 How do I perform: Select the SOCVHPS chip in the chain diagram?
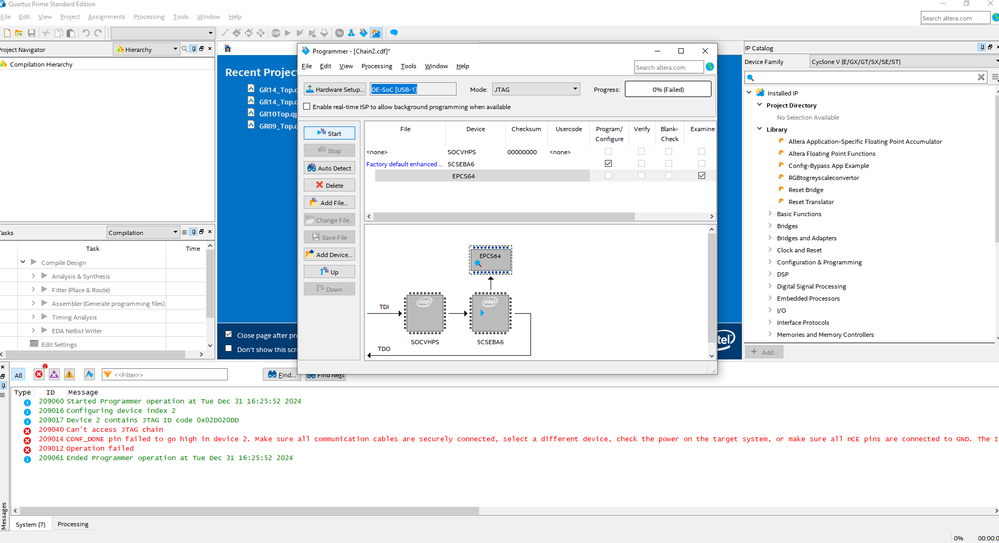click(424, 313)
